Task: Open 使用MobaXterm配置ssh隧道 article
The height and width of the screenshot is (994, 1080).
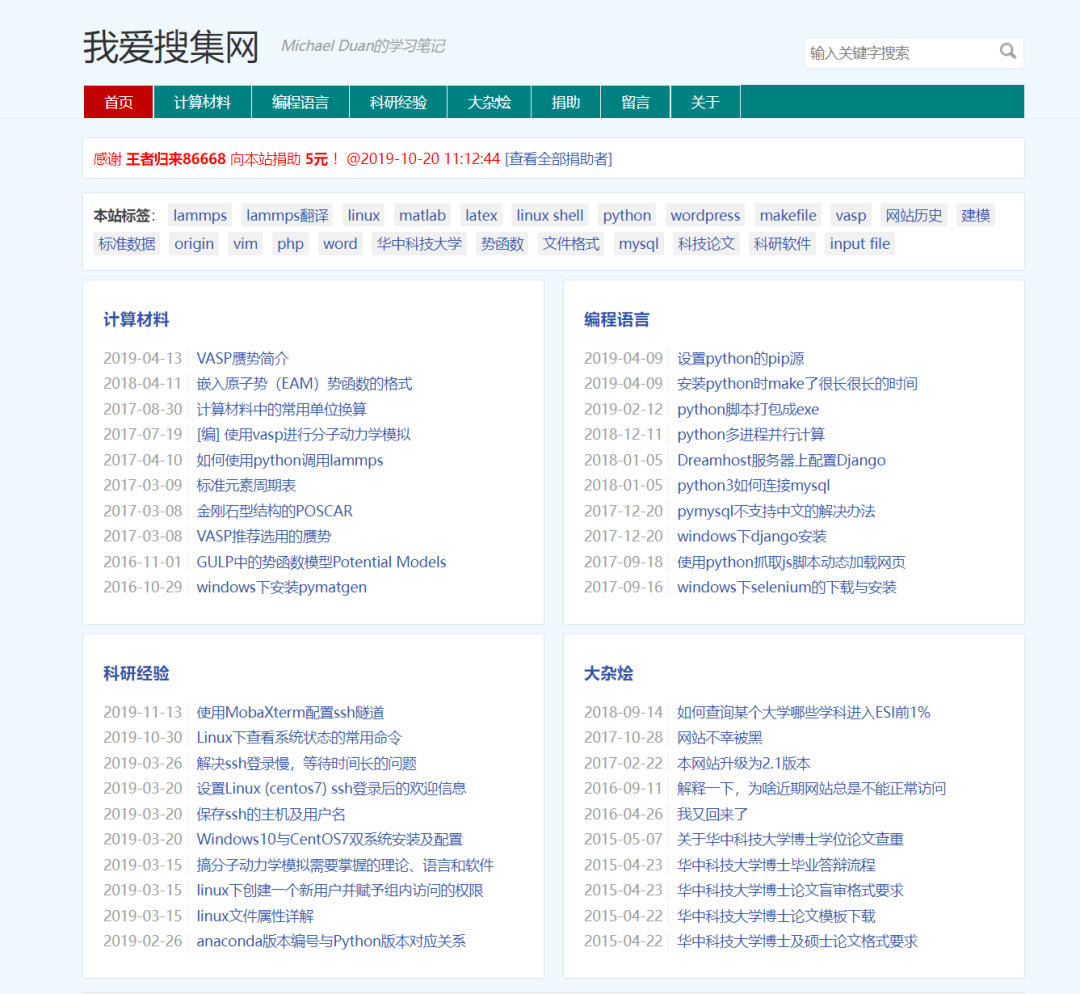Action: pyautogui.click(x=290, y=712)
